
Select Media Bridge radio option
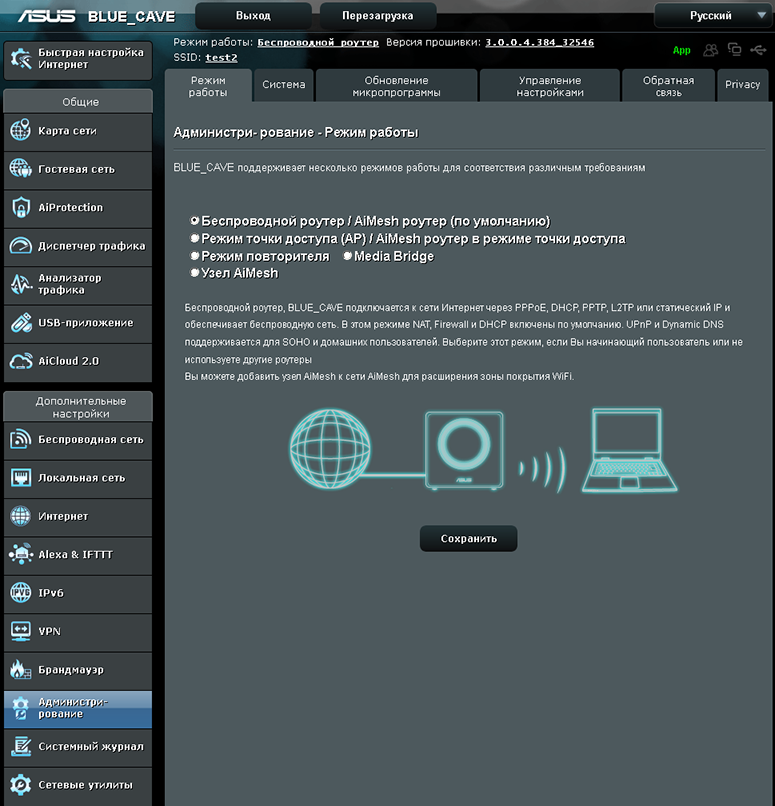click(x=347, y=255)
